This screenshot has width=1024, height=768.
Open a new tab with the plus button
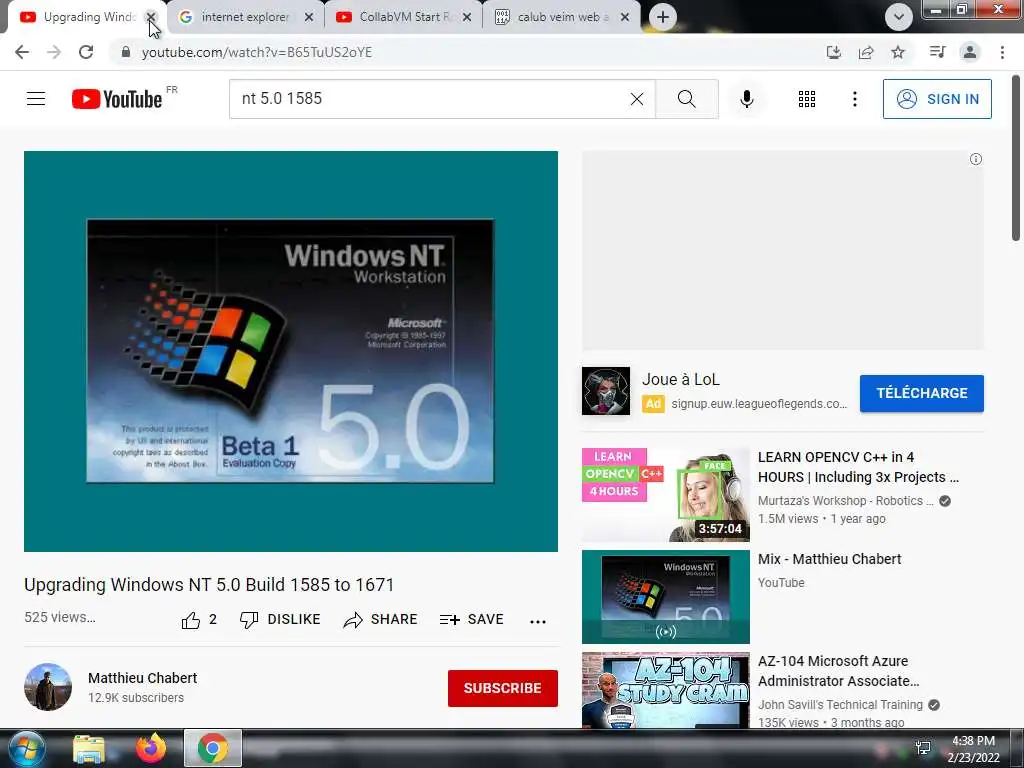662,17
